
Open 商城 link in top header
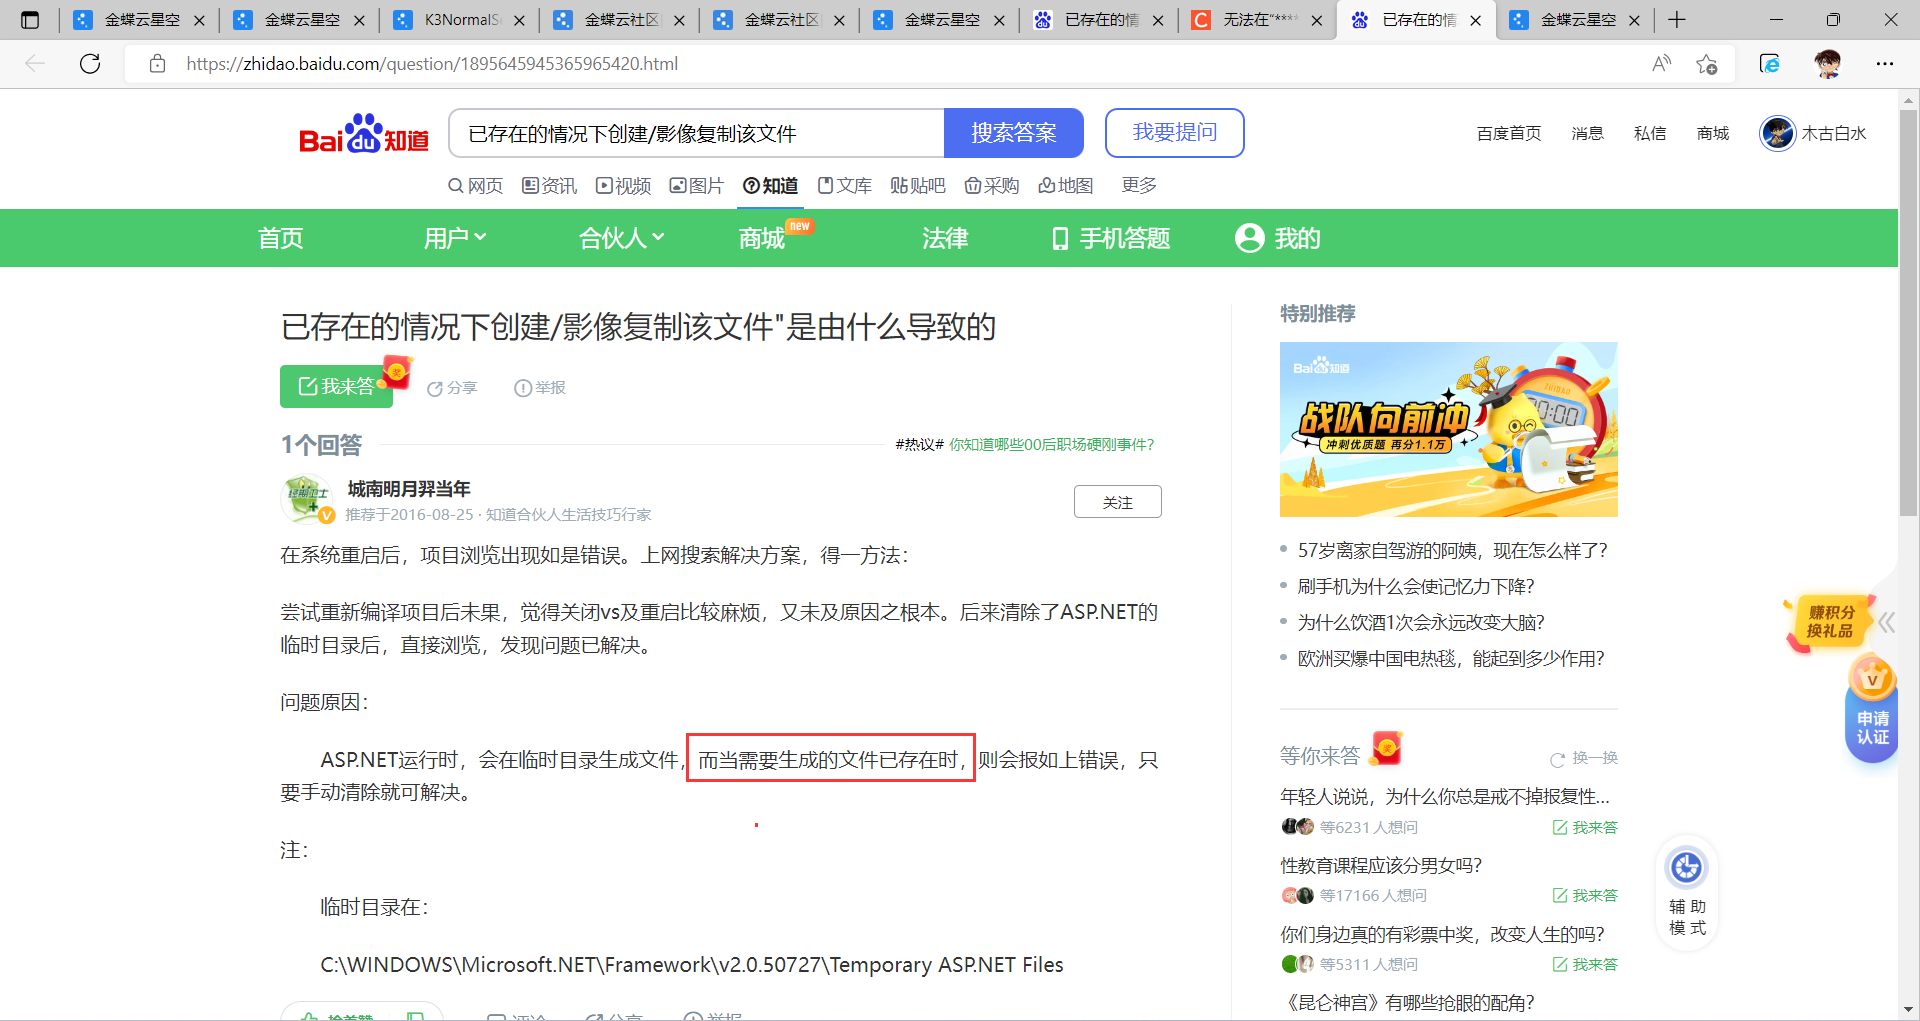point(1713,133)
